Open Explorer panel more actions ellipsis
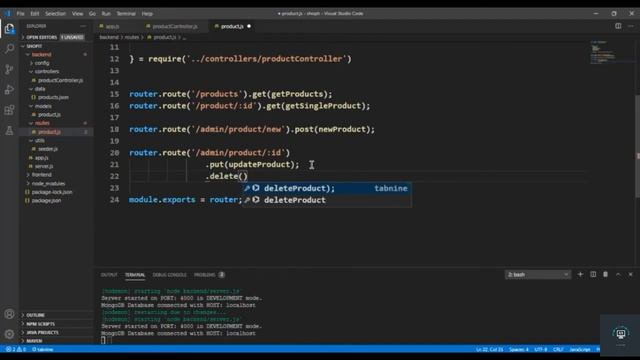The height and width of the screenshot is (360, 640). pos(83,26)
